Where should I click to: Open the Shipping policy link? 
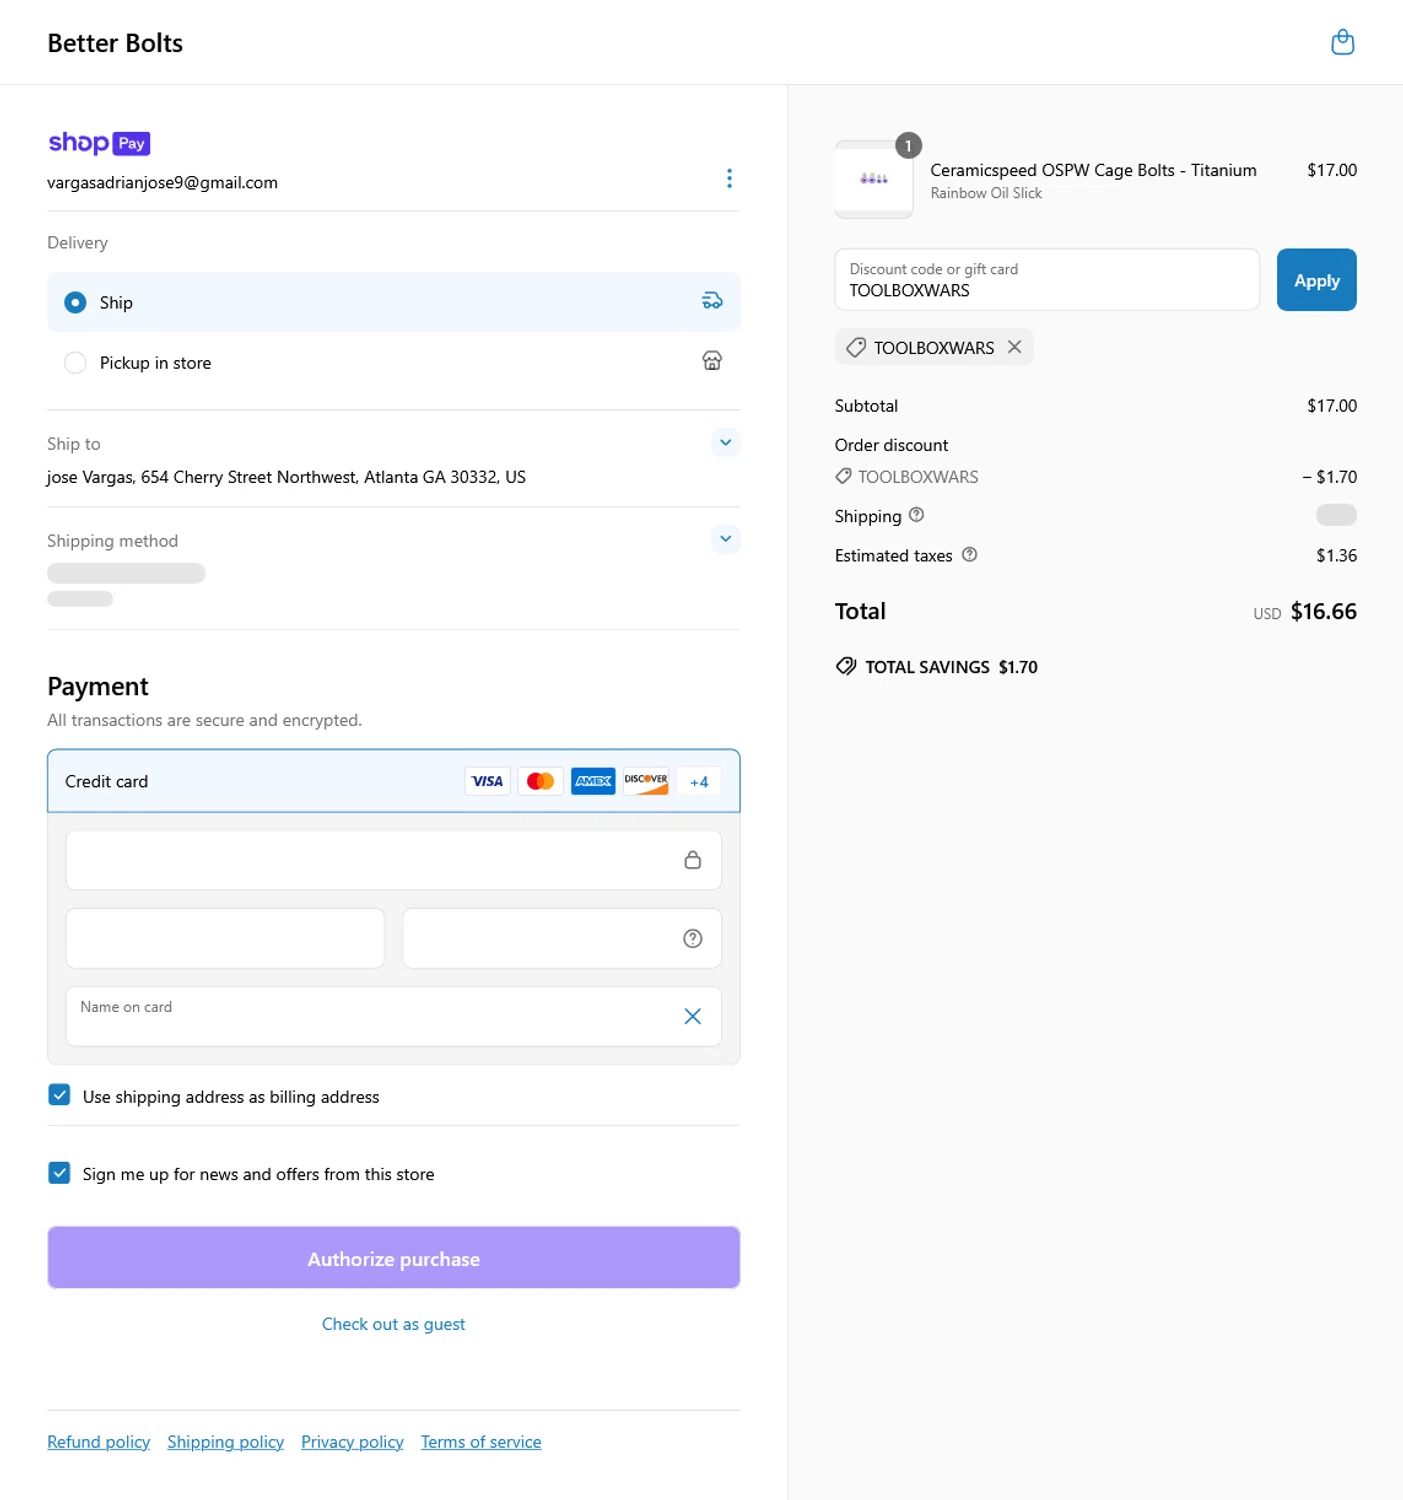[x=226, y=1442]
